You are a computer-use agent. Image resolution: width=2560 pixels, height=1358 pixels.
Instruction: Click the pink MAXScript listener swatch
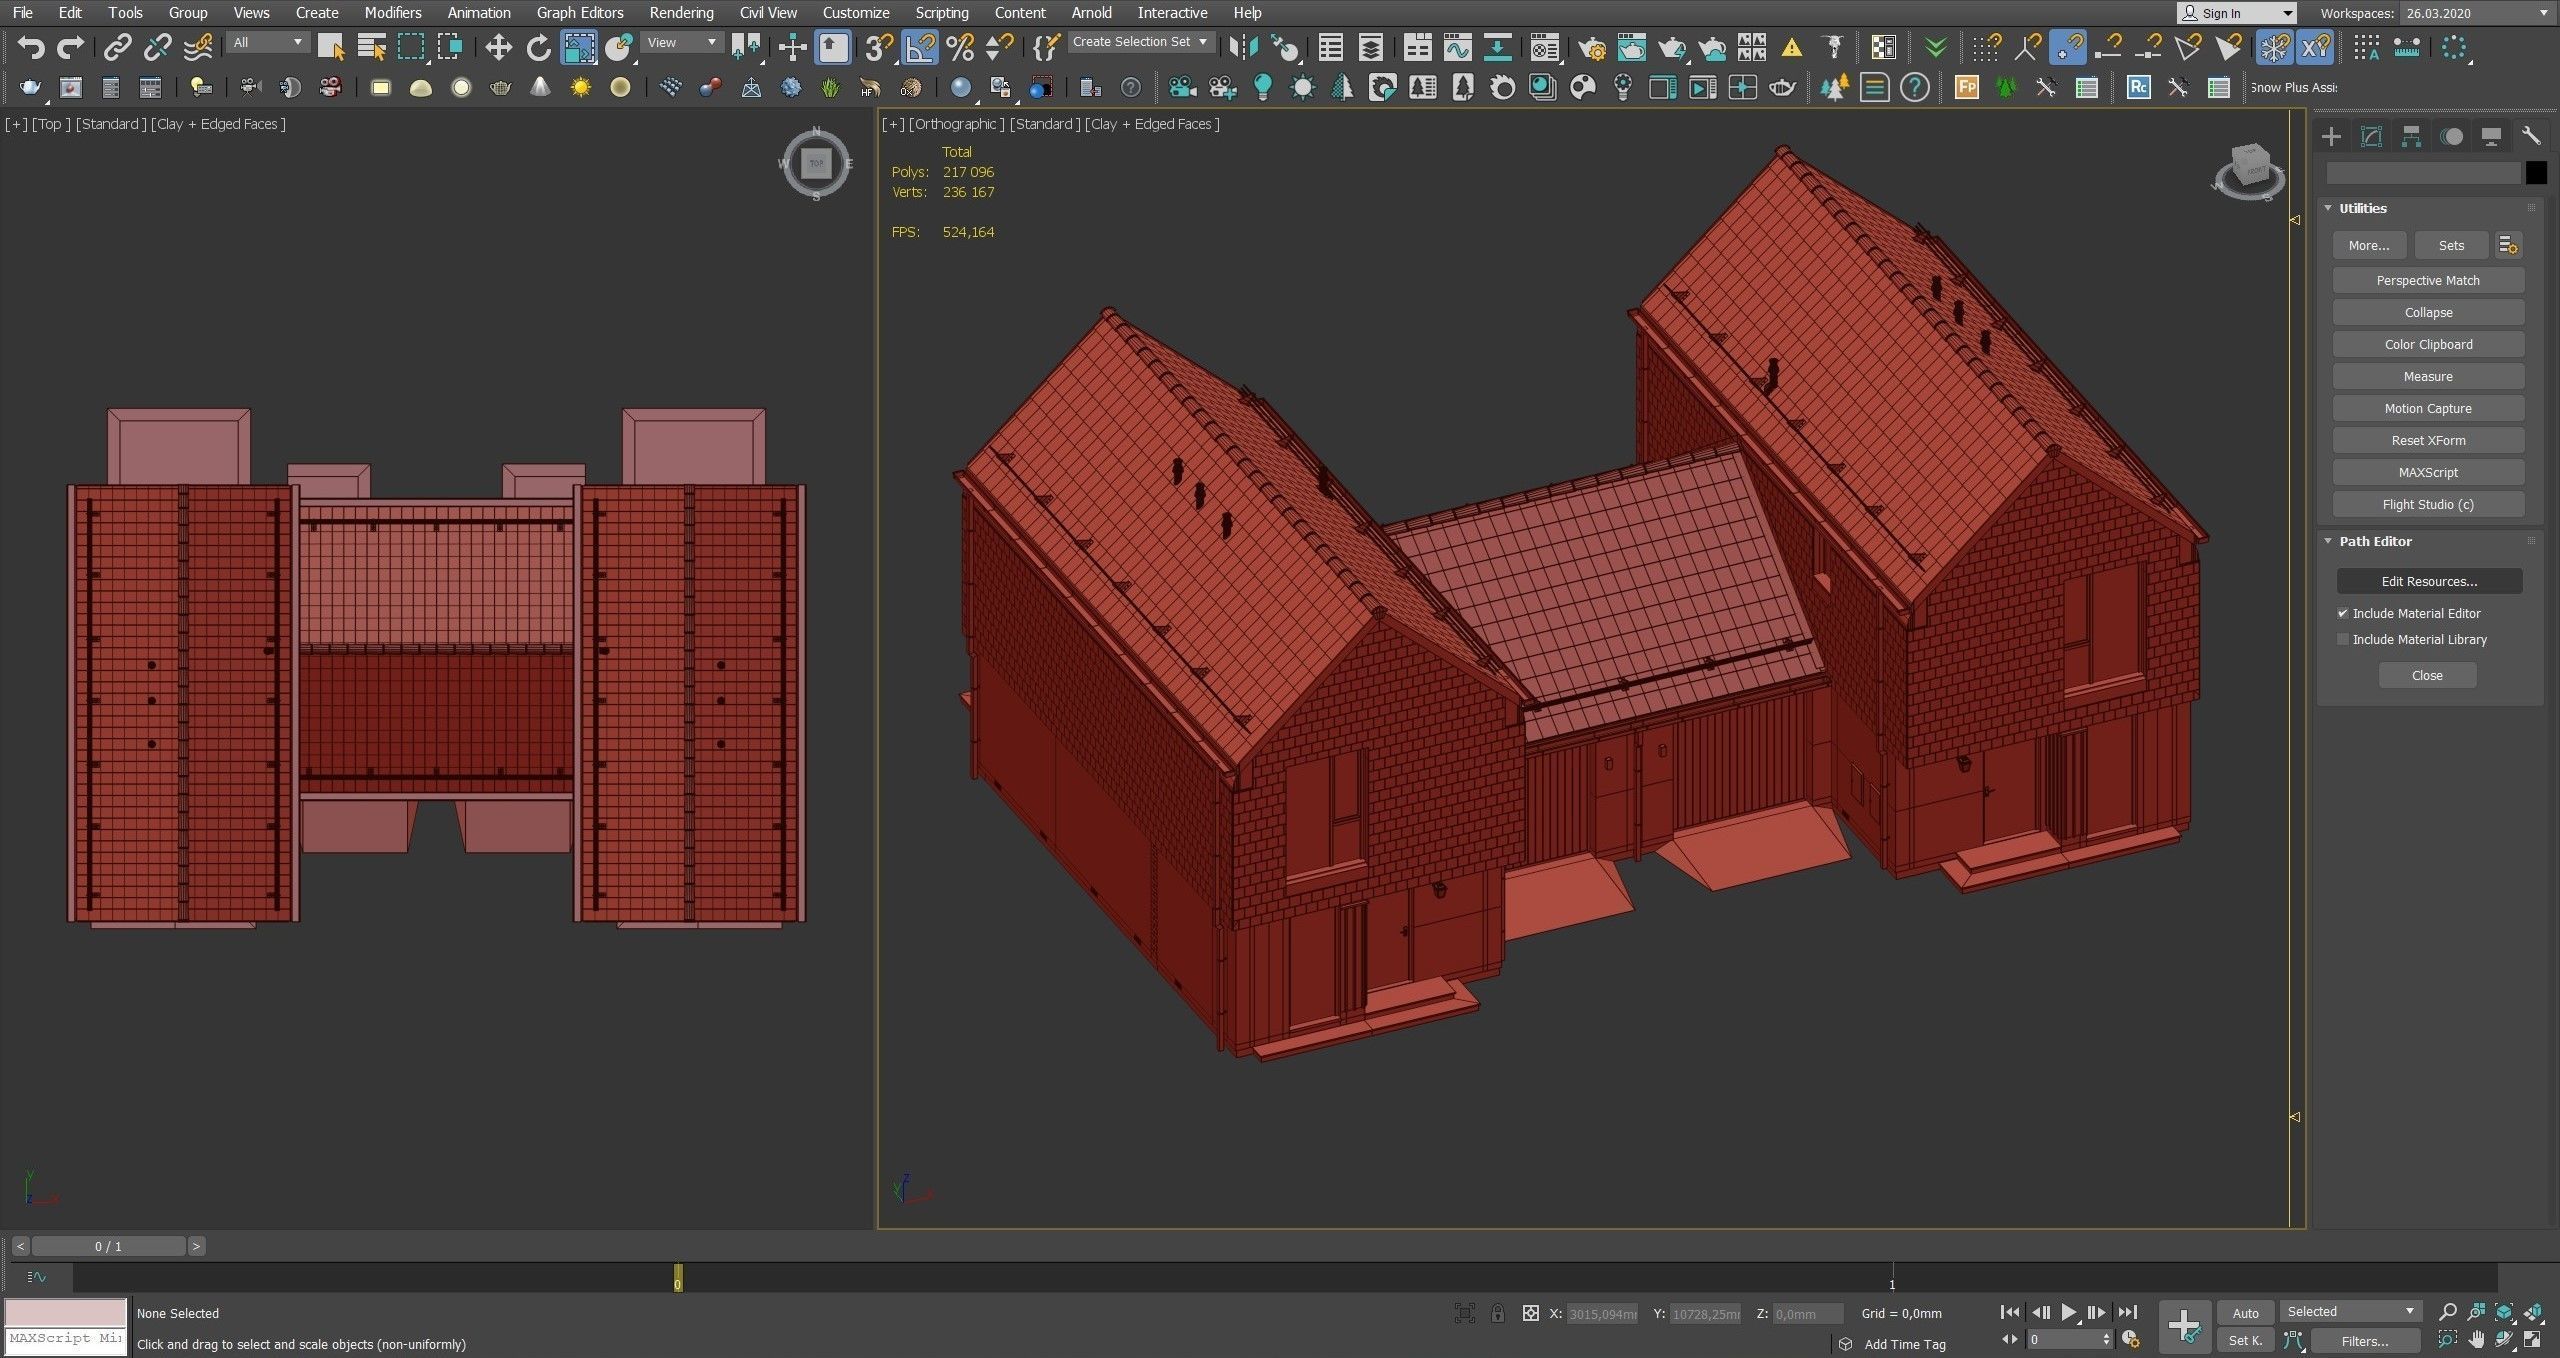click(x=66, y=1311)
